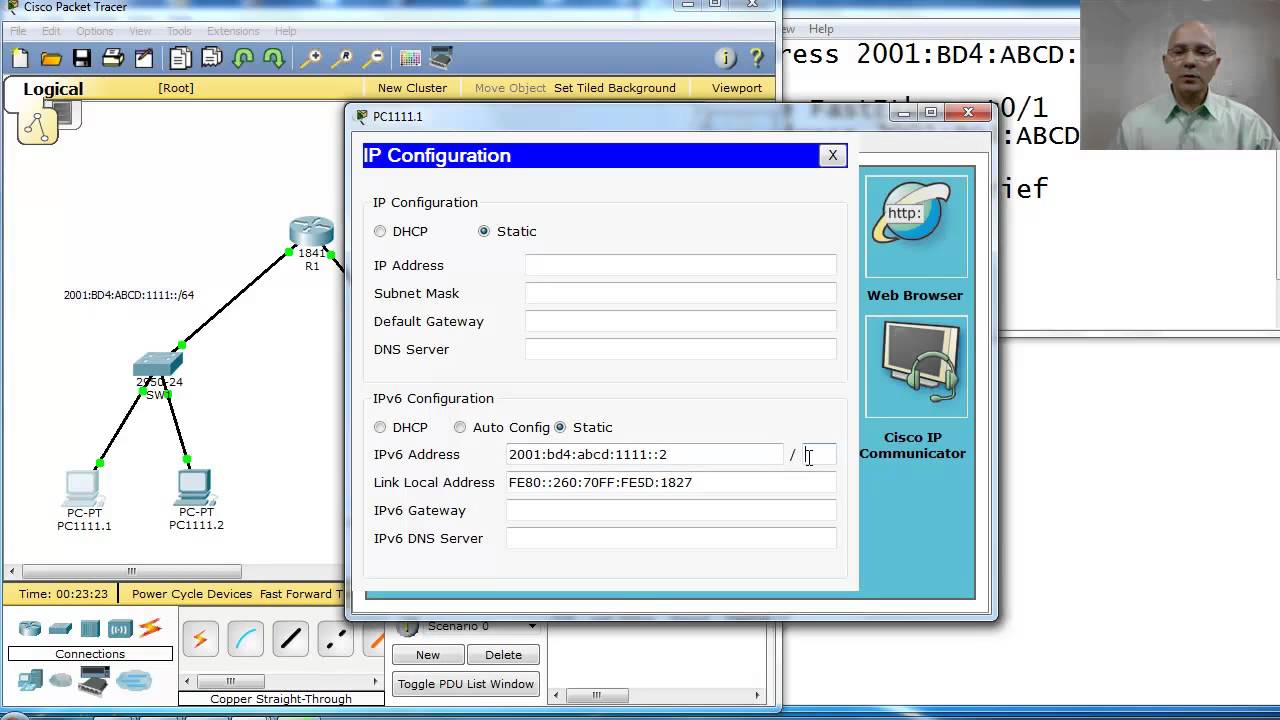Click the IPv6 Address field
This screenshot has height=720, width=1280.
(x=645, y=454)
